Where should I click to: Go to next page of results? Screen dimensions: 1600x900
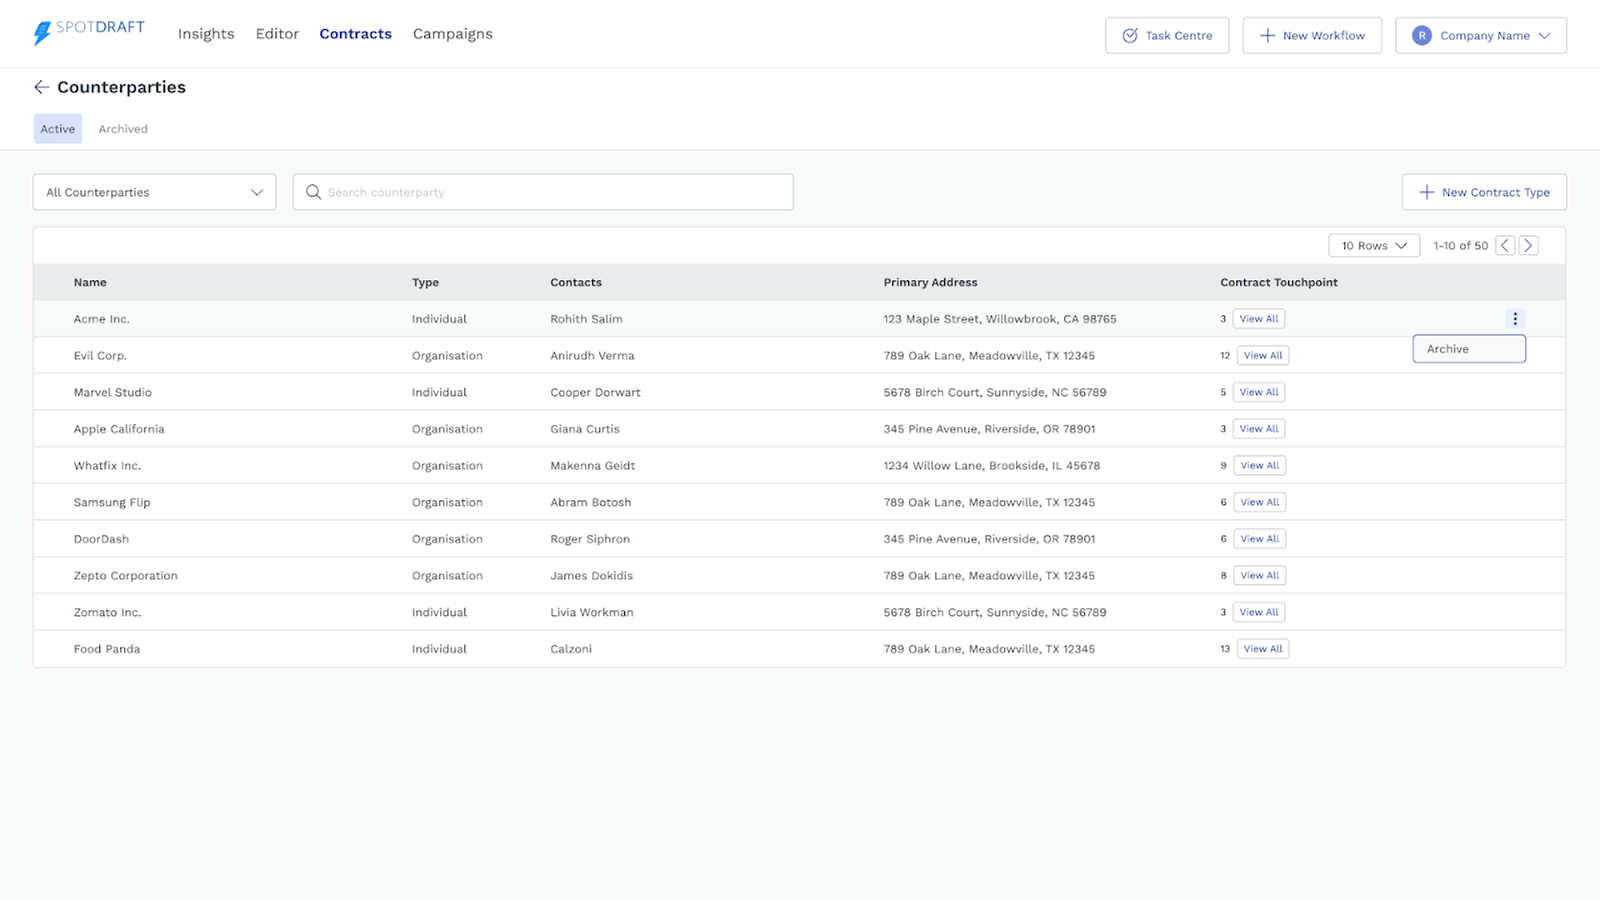[x=1528, y=245]
